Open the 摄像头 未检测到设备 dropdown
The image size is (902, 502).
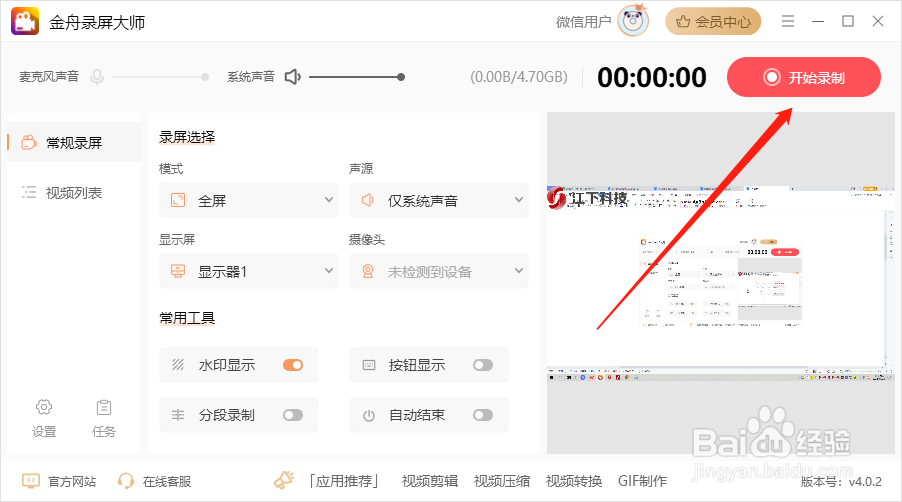[x=438, y=271]
